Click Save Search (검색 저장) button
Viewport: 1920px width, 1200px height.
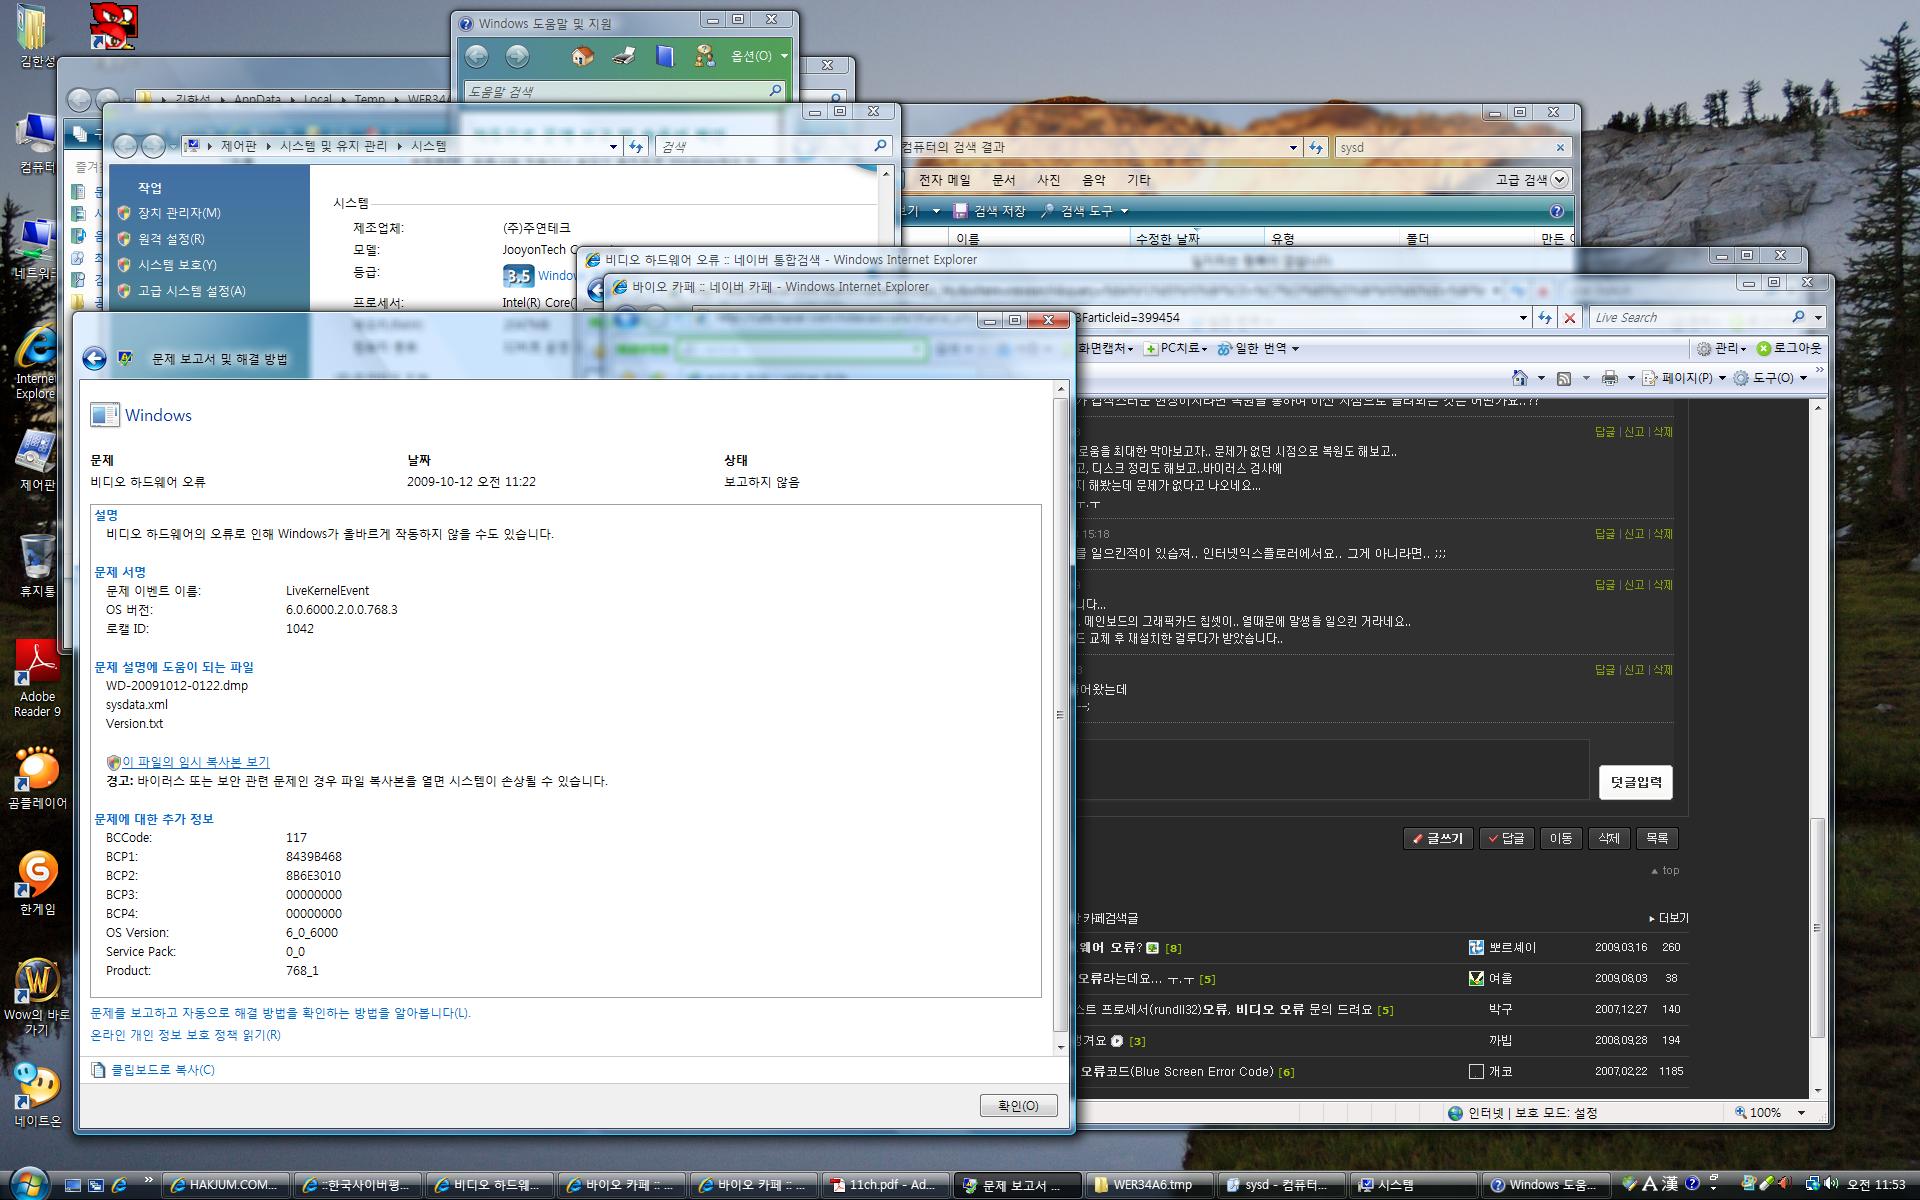pyautogui.click(x=990, y=211)
